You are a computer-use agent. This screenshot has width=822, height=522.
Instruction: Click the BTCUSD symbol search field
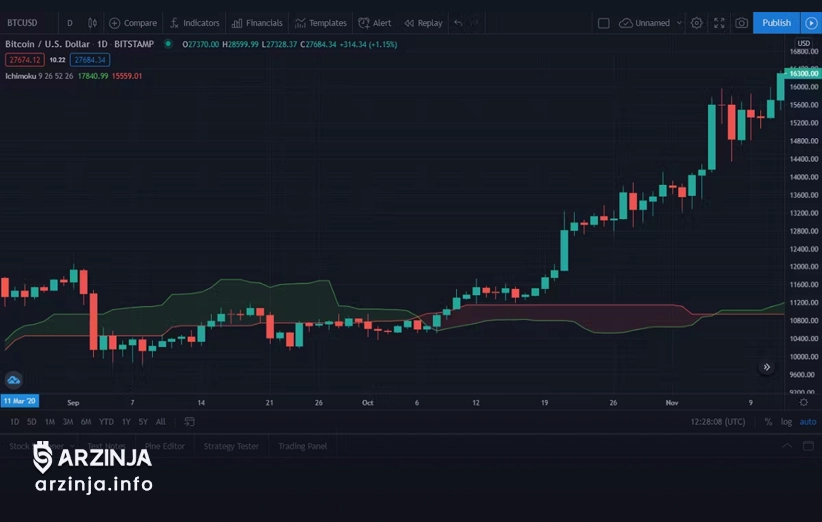point(23,23)
